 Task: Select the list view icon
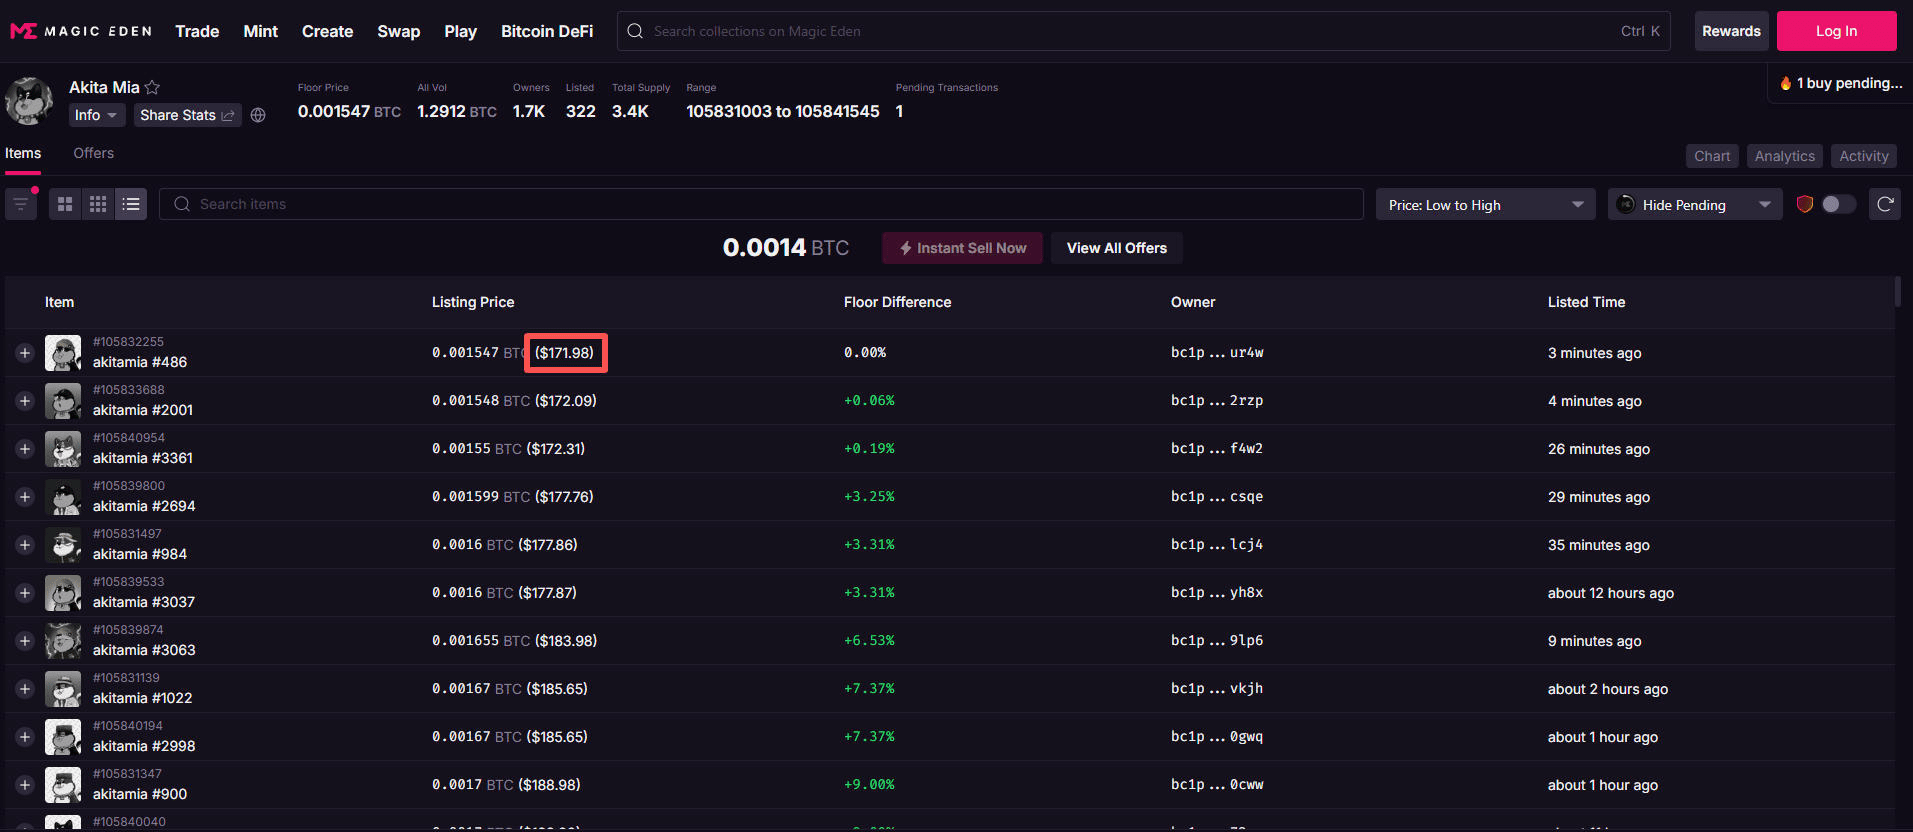[131, 204]
